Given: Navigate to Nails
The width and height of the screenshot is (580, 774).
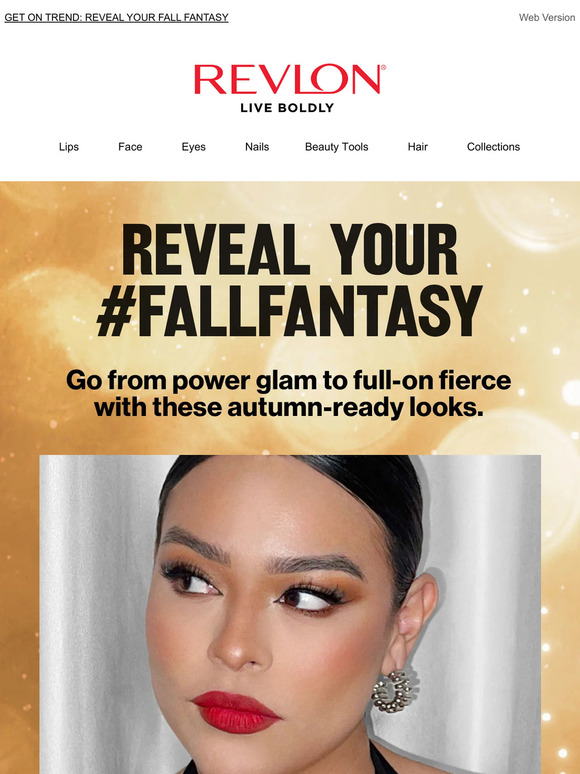Looking at the screenshot, I should click(x=257, y=147).
